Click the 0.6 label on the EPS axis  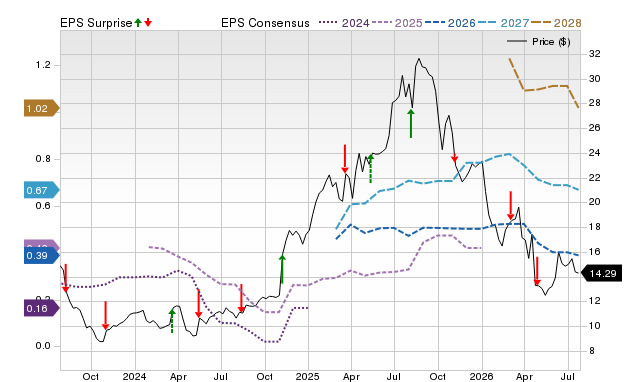[43, 206]
